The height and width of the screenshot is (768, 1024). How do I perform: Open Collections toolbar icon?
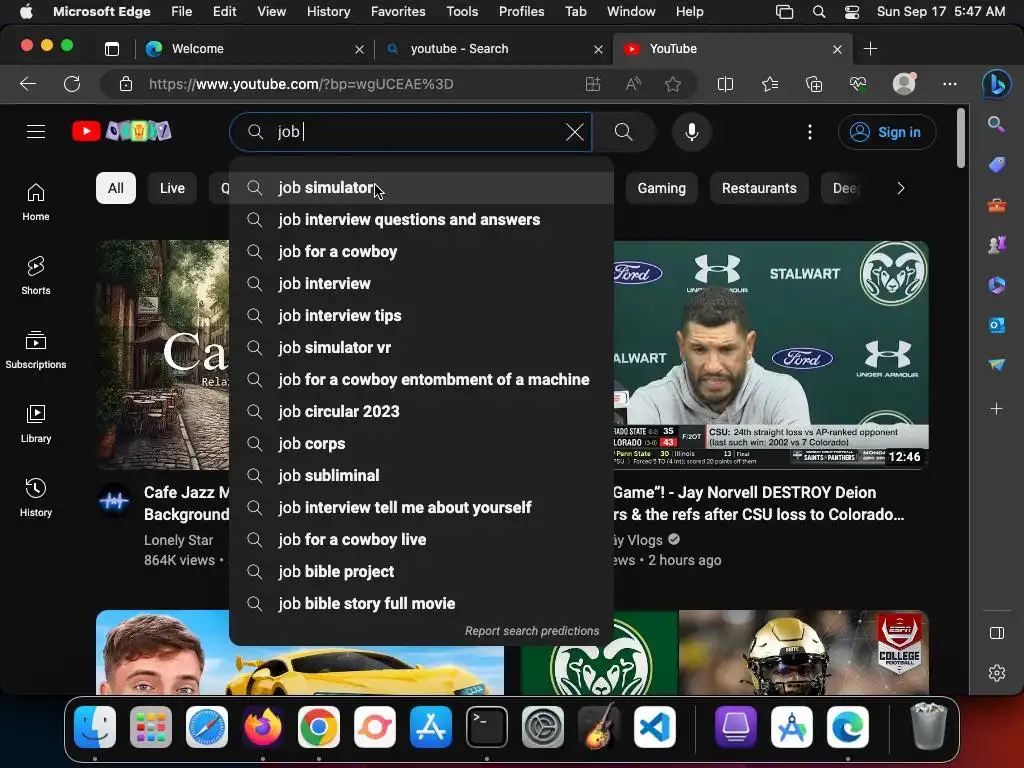[x=814, y=84]
